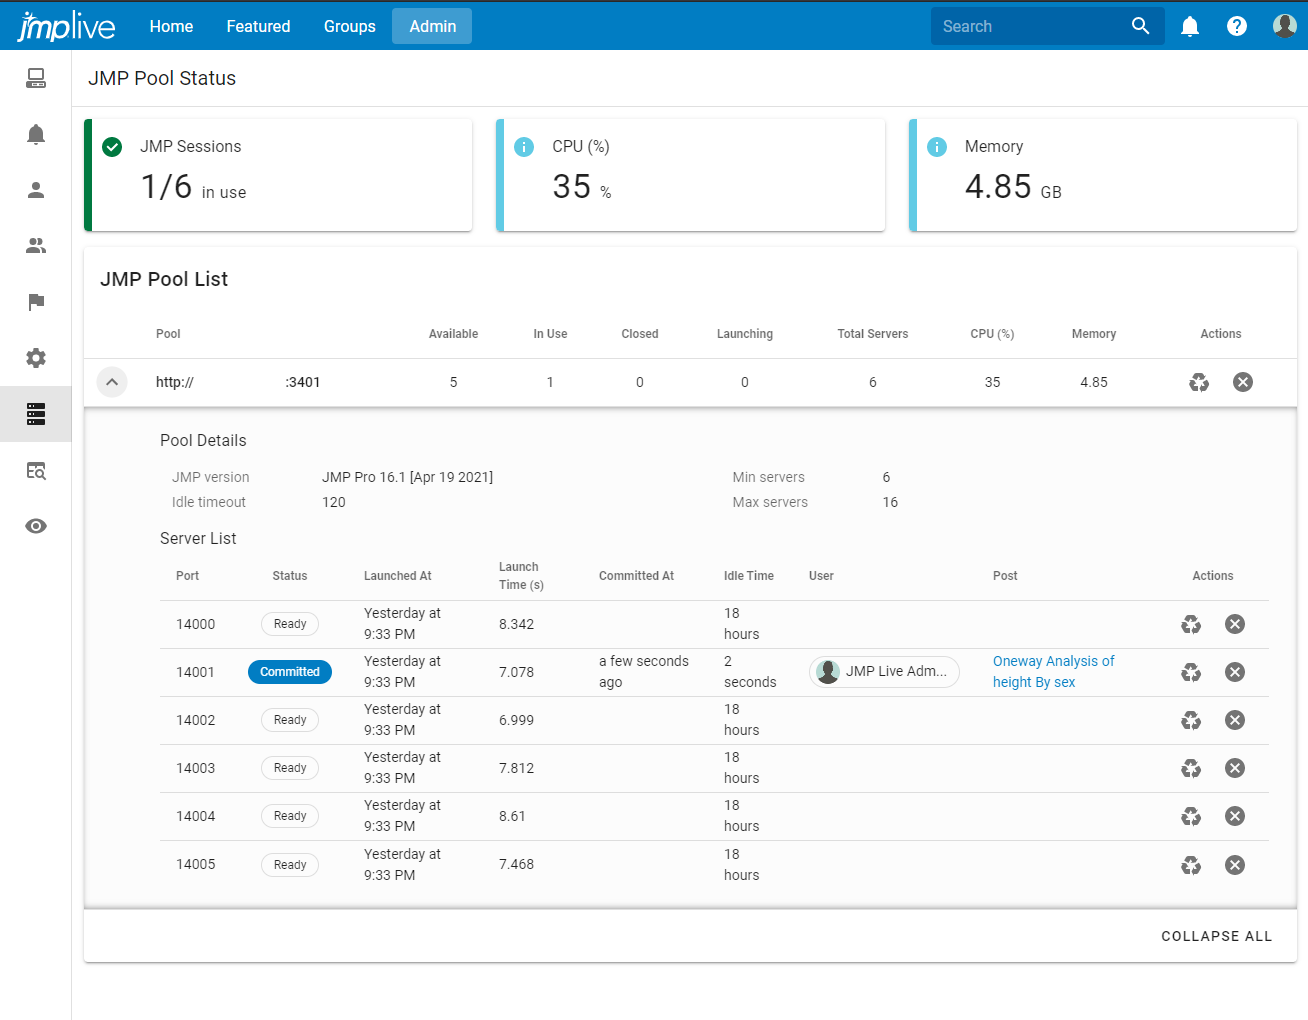Viewport: 1308px width, 1020px height.
Task: Click the Committed status badge for 14001
Action: 290,672
